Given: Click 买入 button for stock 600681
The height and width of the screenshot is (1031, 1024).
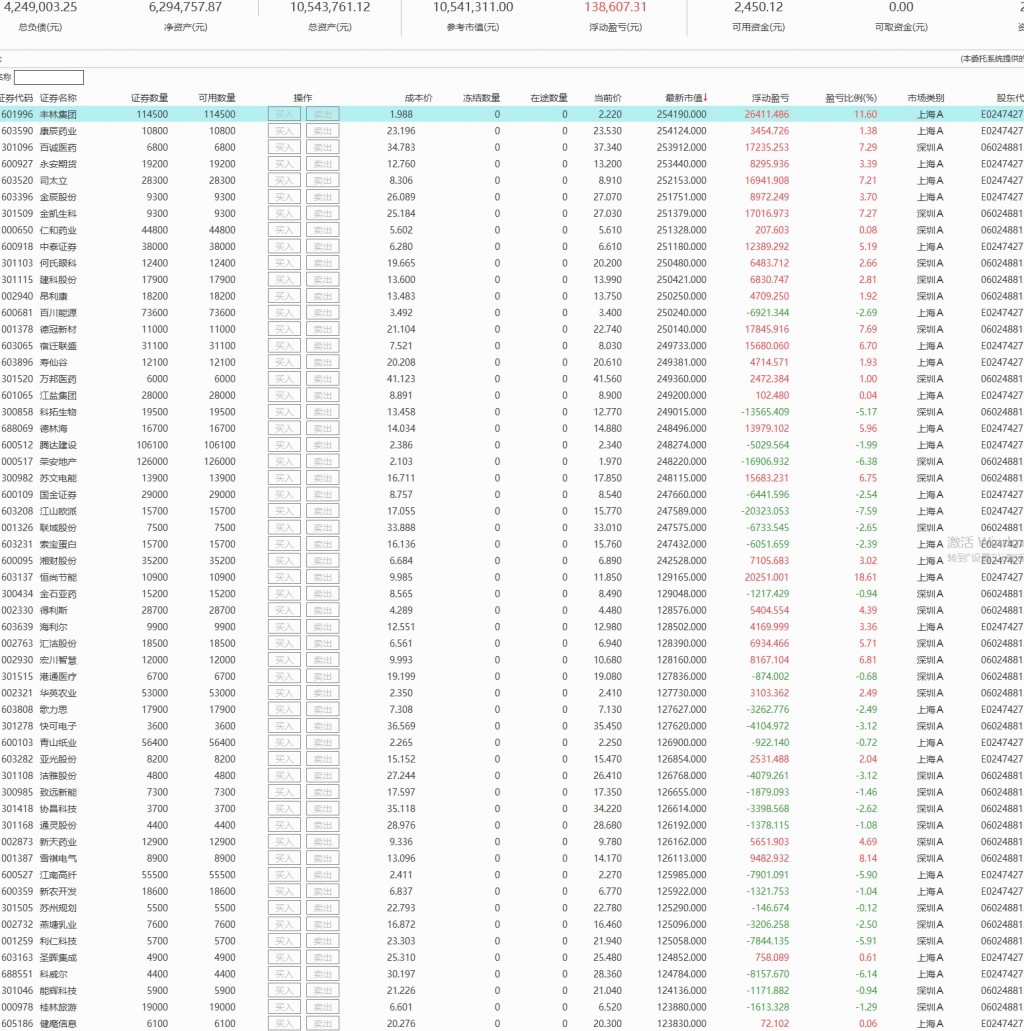Looking at the screenshot, I should [284, 313].
